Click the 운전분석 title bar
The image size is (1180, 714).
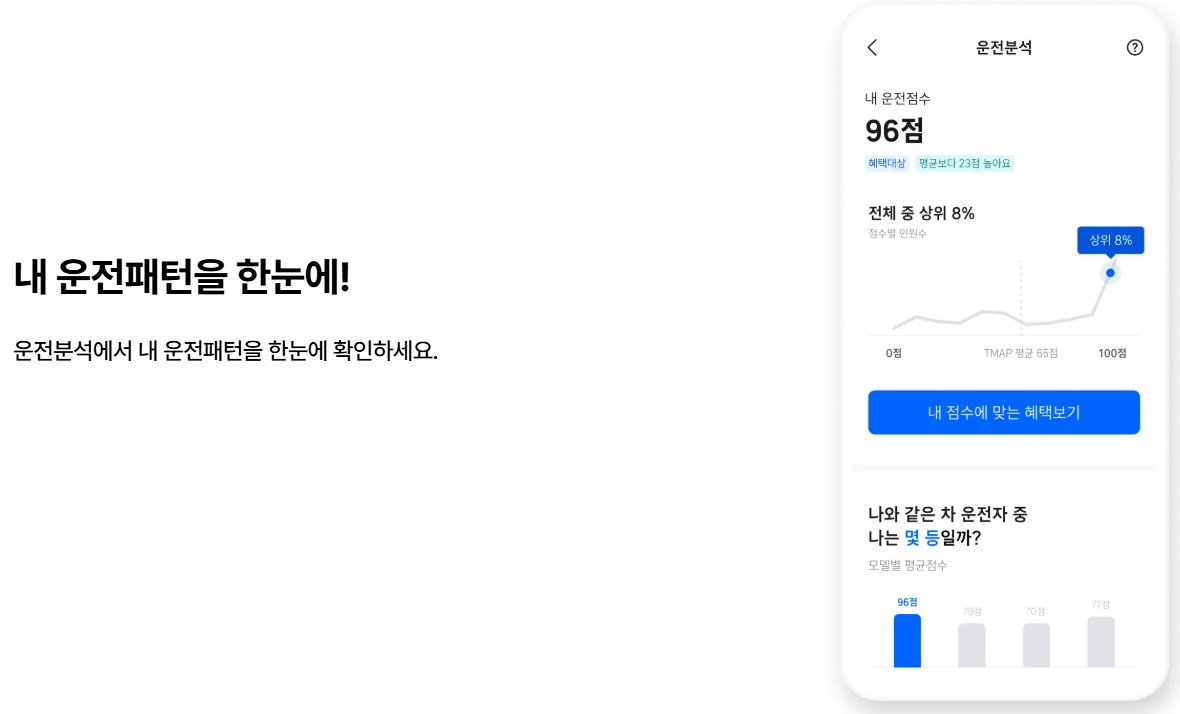click(1003, 47)
